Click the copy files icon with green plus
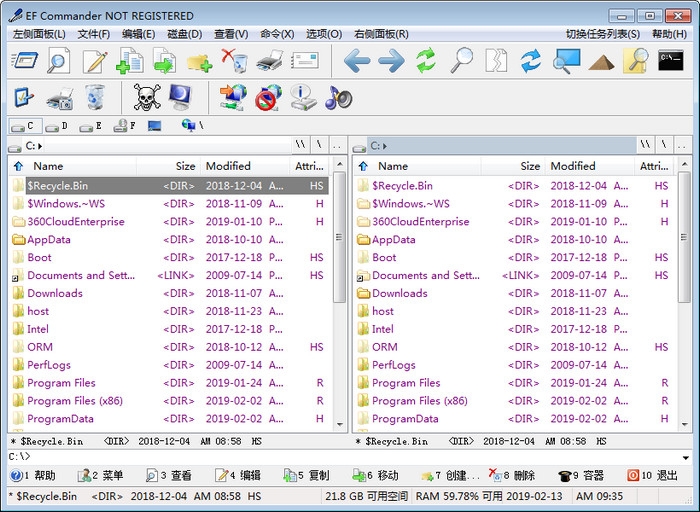 pos(129,60)
